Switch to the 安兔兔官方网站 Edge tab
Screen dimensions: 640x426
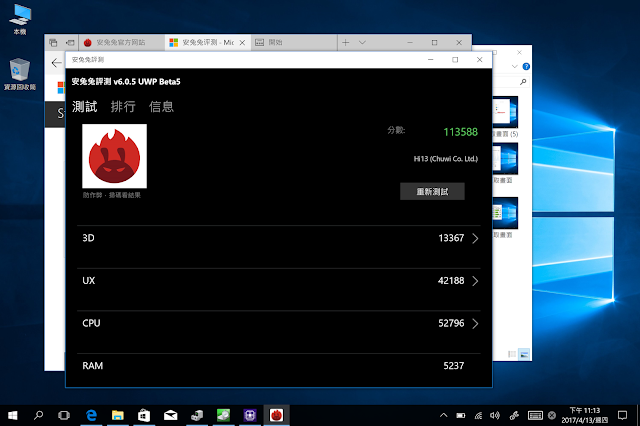point(121,42)
